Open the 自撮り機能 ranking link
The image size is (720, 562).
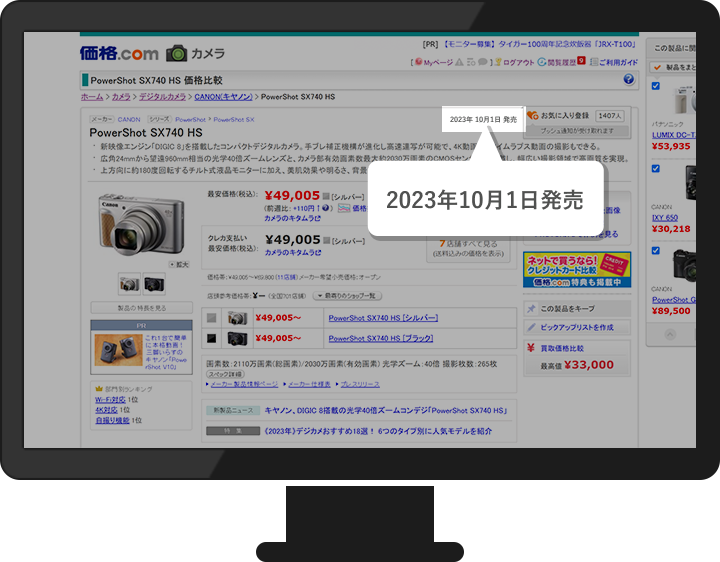click(x=112, y=421)
